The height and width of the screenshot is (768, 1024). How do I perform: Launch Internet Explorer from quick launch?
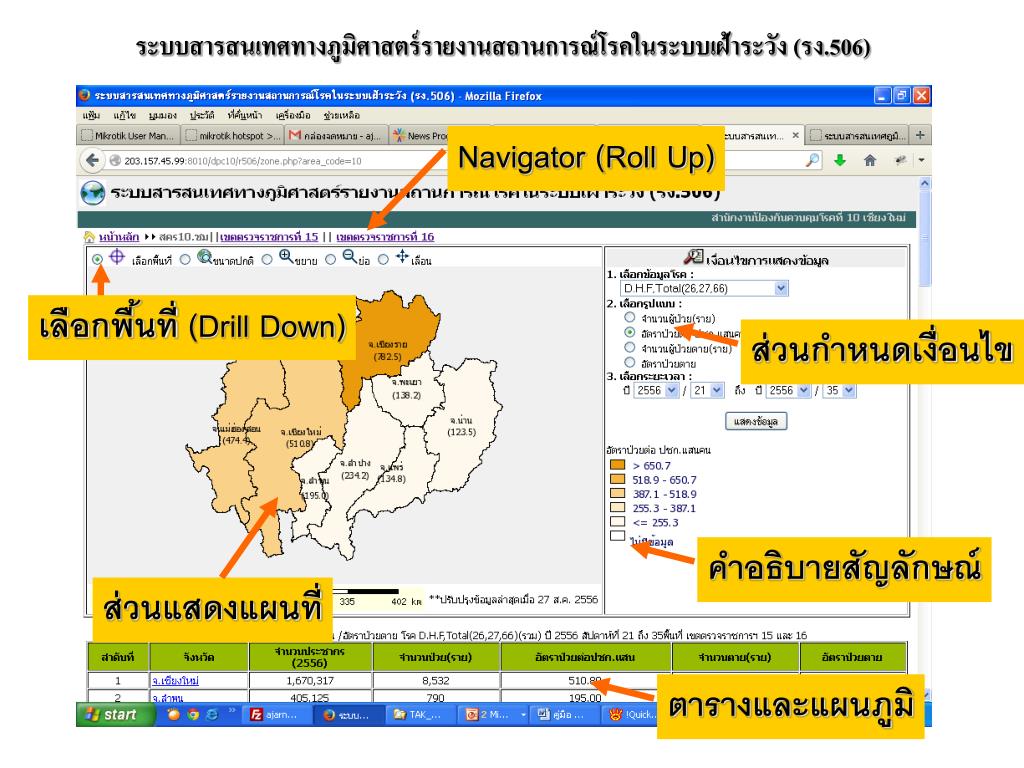point(212,714)
